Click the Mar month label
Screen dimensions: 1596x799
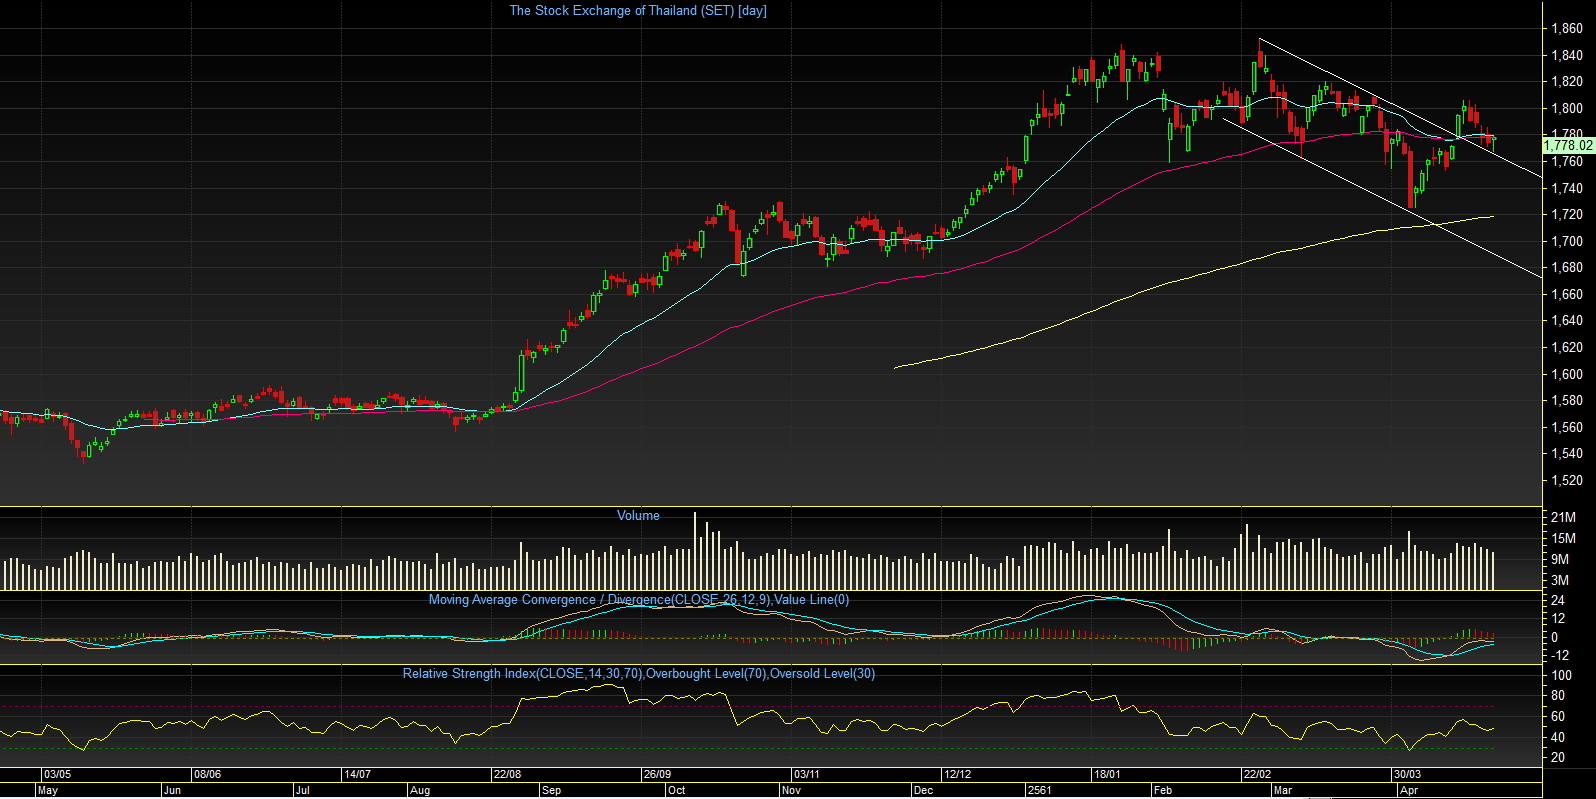[x=1282, y=791]
